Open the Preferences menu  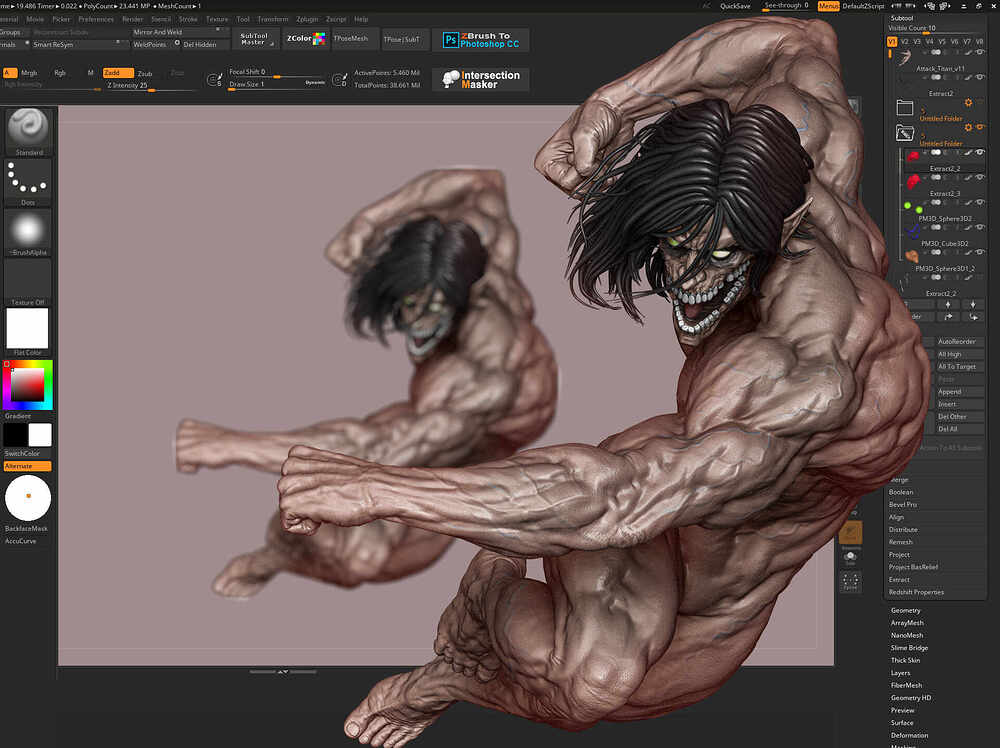[x=96, y=19]
